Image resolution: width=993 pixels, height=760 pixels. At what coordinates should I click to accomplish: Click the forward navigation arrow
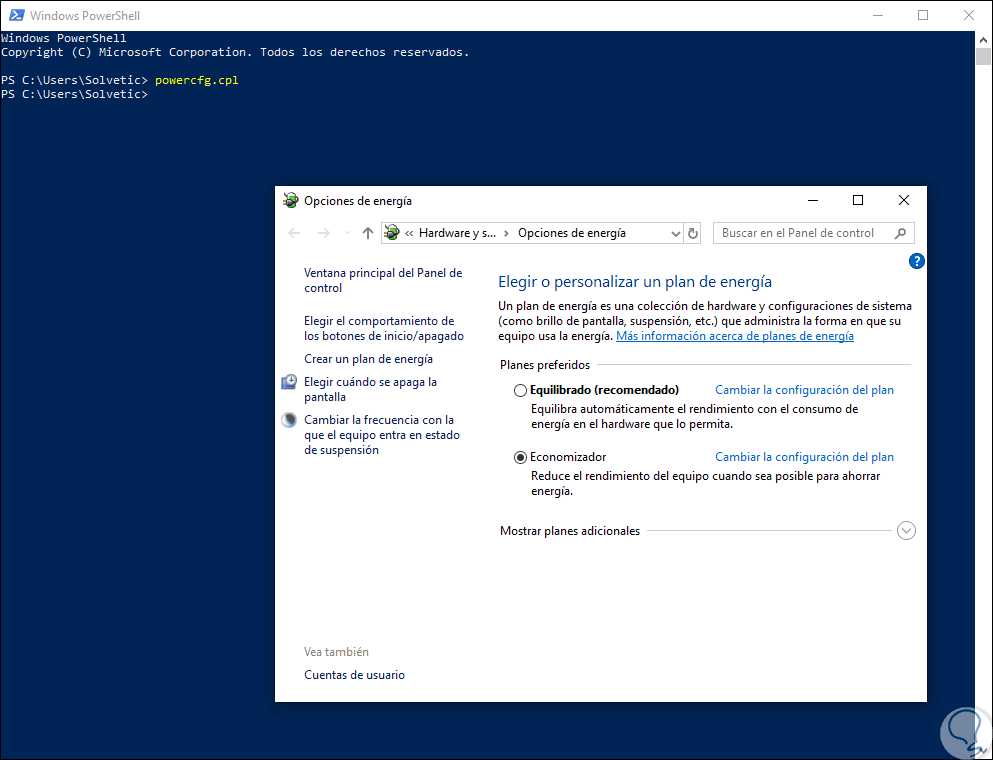pyautogui.click(x=324, y=233)
